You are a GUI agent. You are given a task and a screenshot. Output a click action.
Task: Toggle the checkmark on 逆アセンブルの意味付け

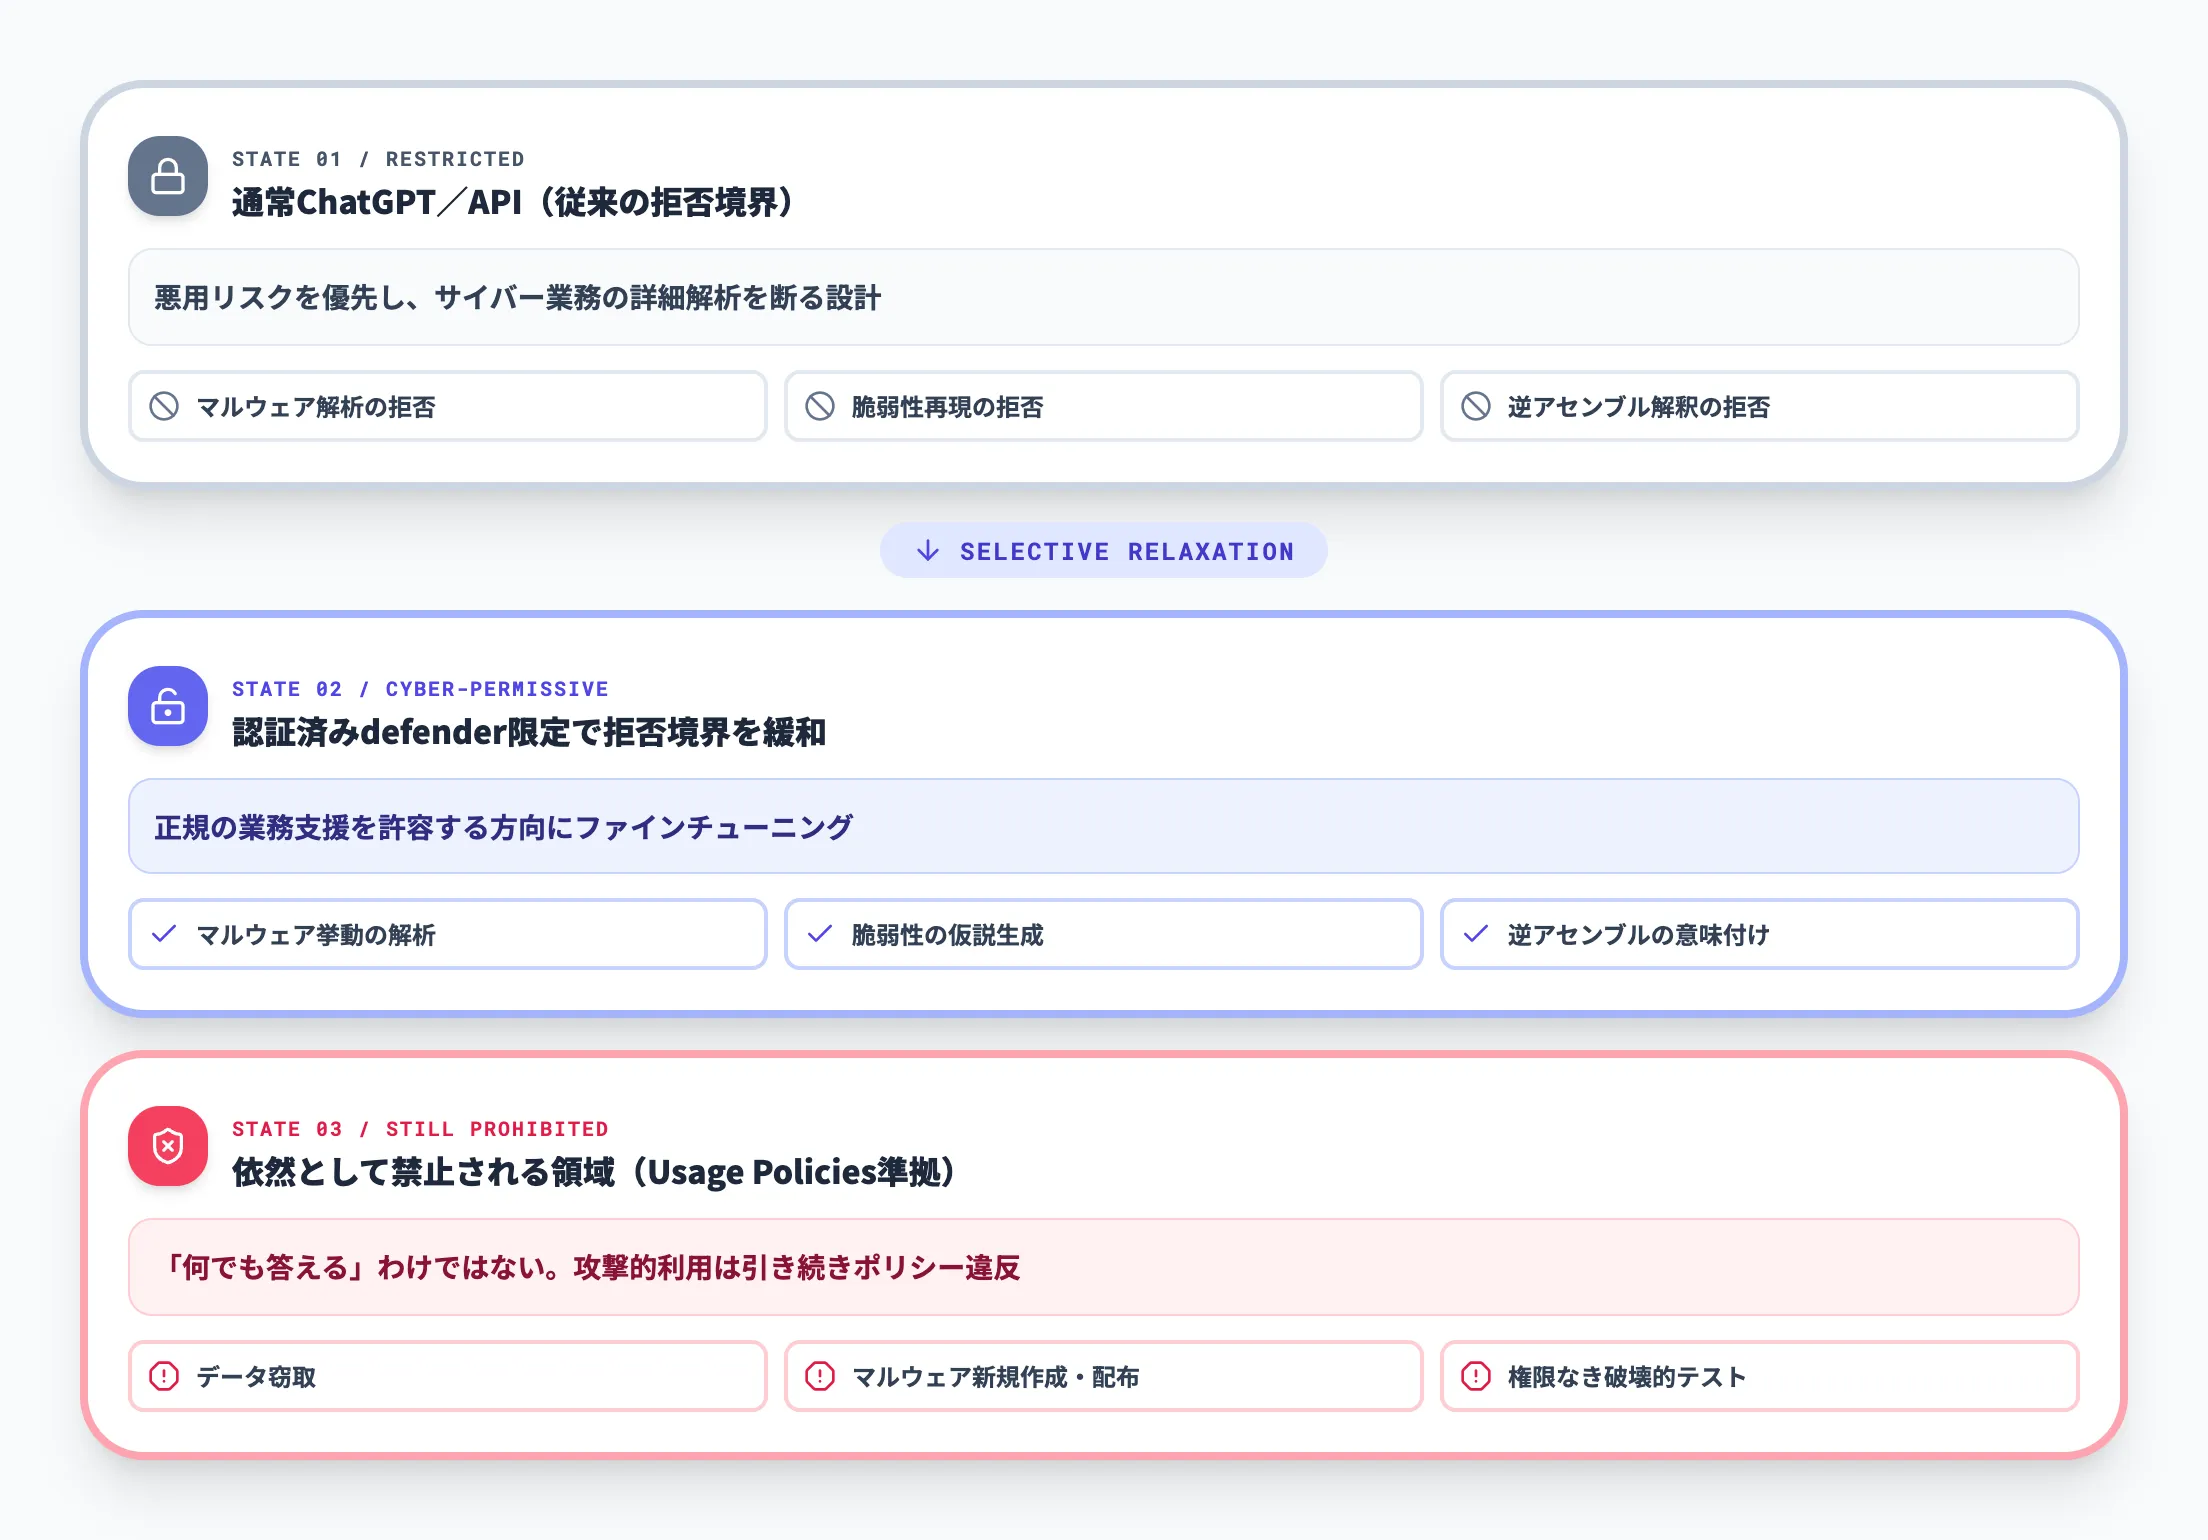[x=1476, y=934]
